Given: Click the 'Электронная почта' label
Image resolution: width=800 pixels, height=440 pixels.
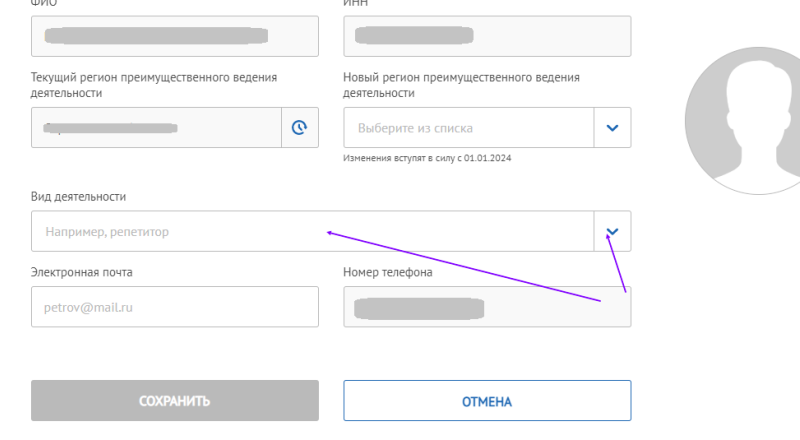Looking at the screenshot, I should pyautogui.click(x=82, y=272).
